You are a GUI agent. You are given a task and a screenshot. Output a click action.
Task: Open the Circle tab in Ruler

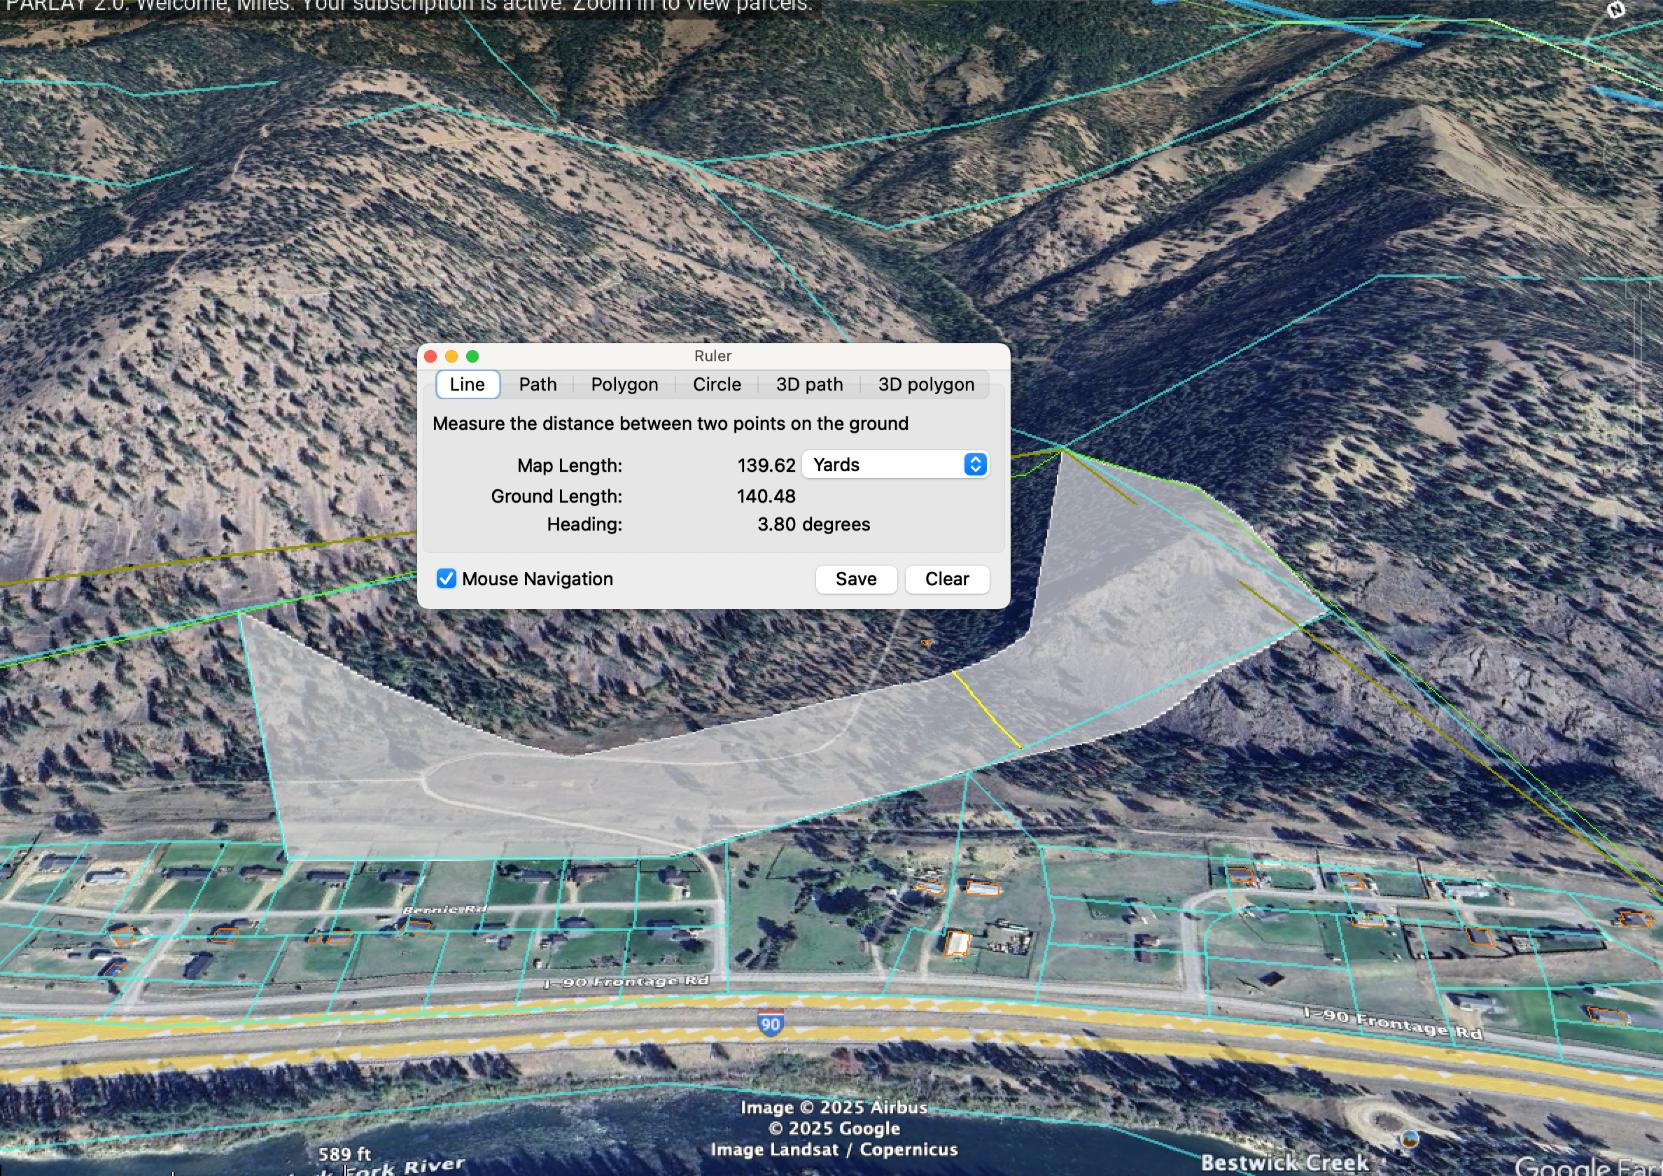click(x=716, y=385)
